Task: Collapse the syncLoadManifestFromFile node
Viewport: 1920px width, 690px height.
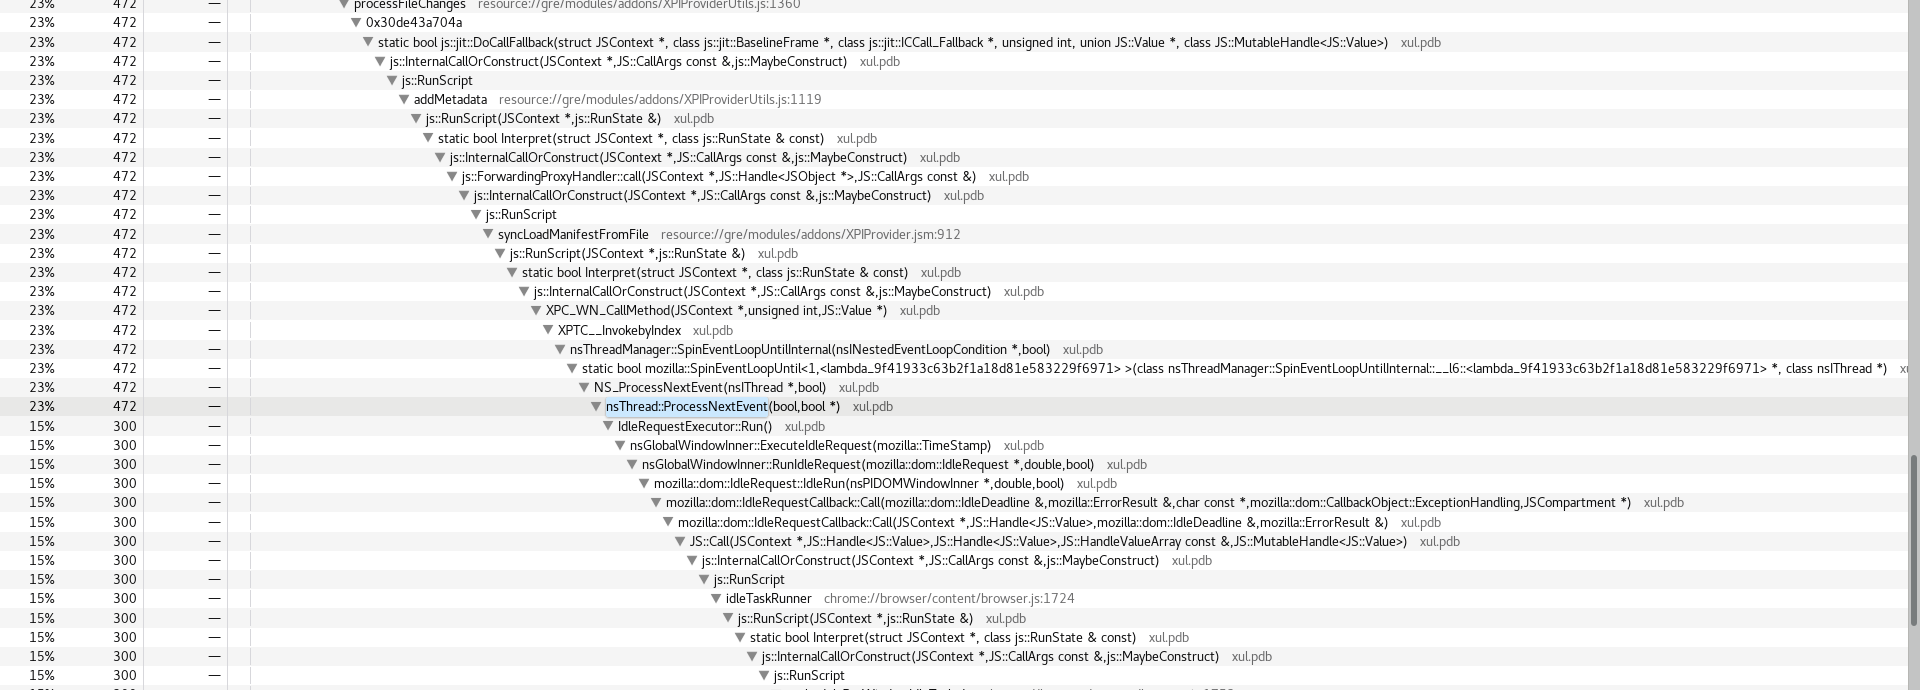Action: pyautogui.click(x=488, y=234)
